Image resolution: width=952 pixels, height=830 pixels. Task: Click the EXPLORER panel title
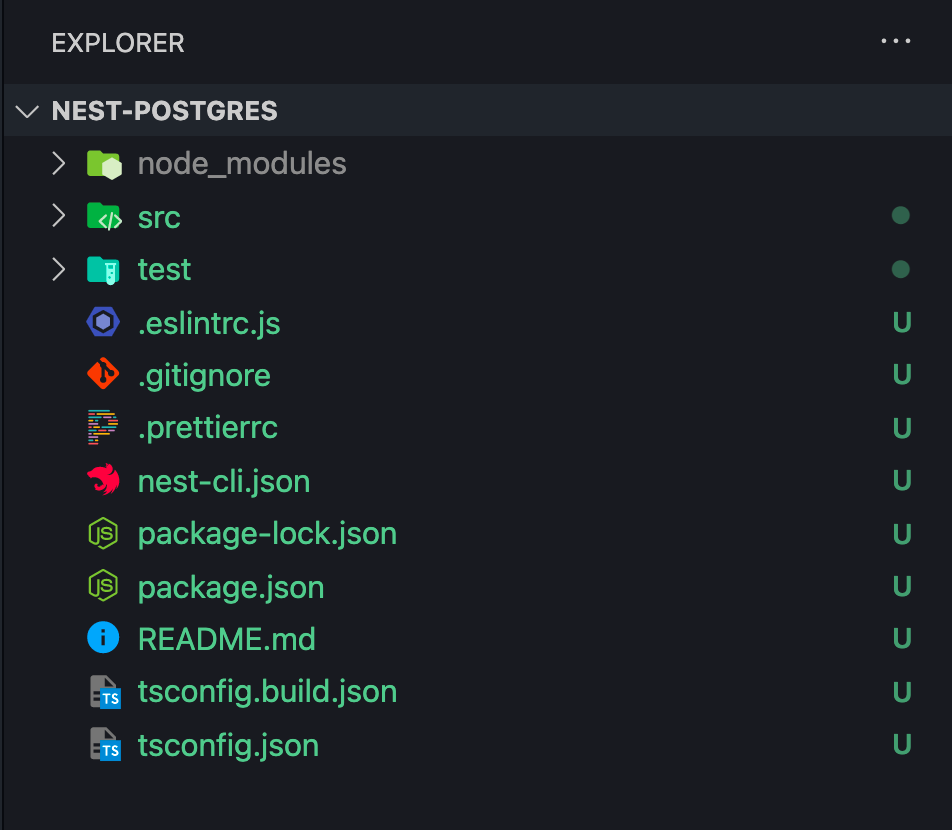tap(117, 43)
